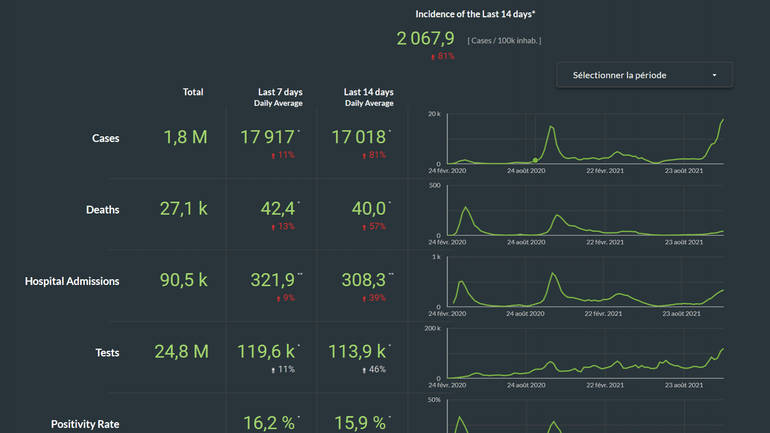Click the period selector dropdown arrow
The width and height of the screenshot is (770, 433).
(714, 75)
